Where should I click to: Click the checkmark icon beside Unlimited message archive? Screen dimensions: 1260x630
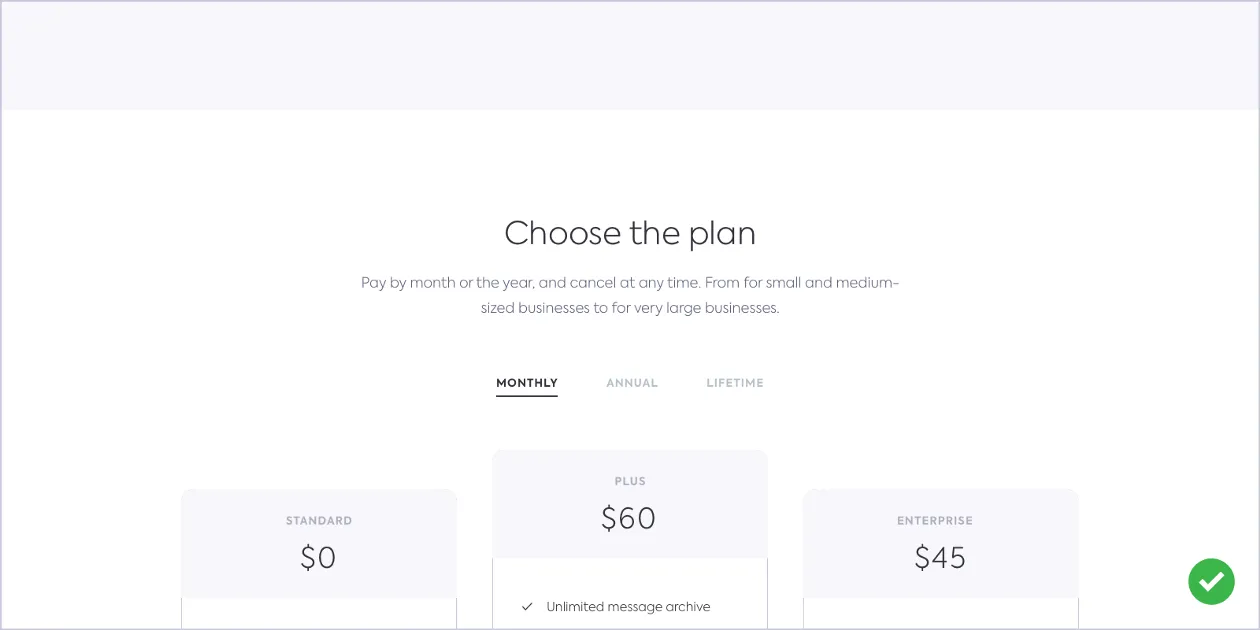pyautogui.click(x=527, y=607)
